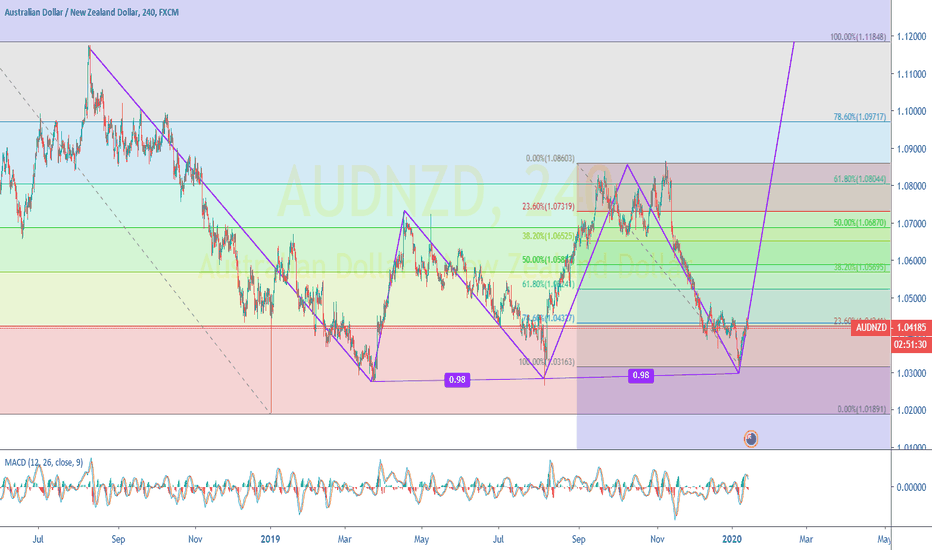Click the left purple 0.98 ratio label
The image size is (932, 550).
click(457, 379)
